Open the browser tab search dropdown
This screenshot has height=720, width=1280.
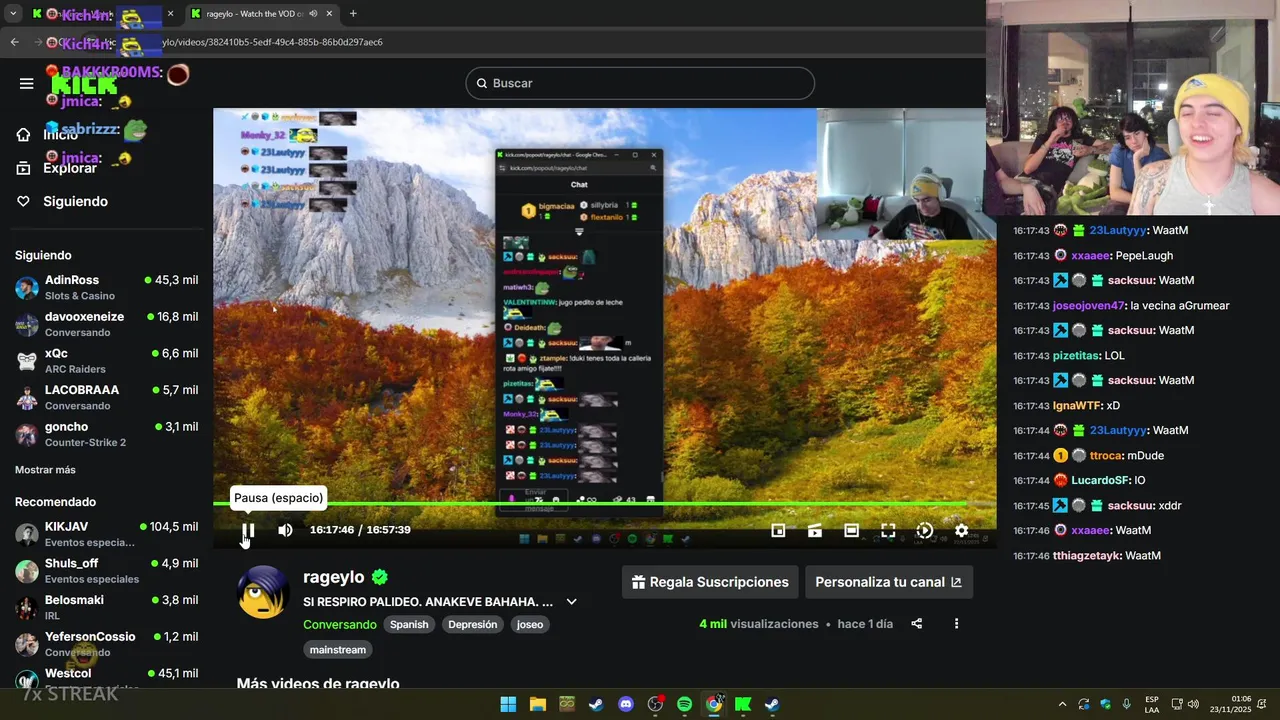tap(13, 14)
